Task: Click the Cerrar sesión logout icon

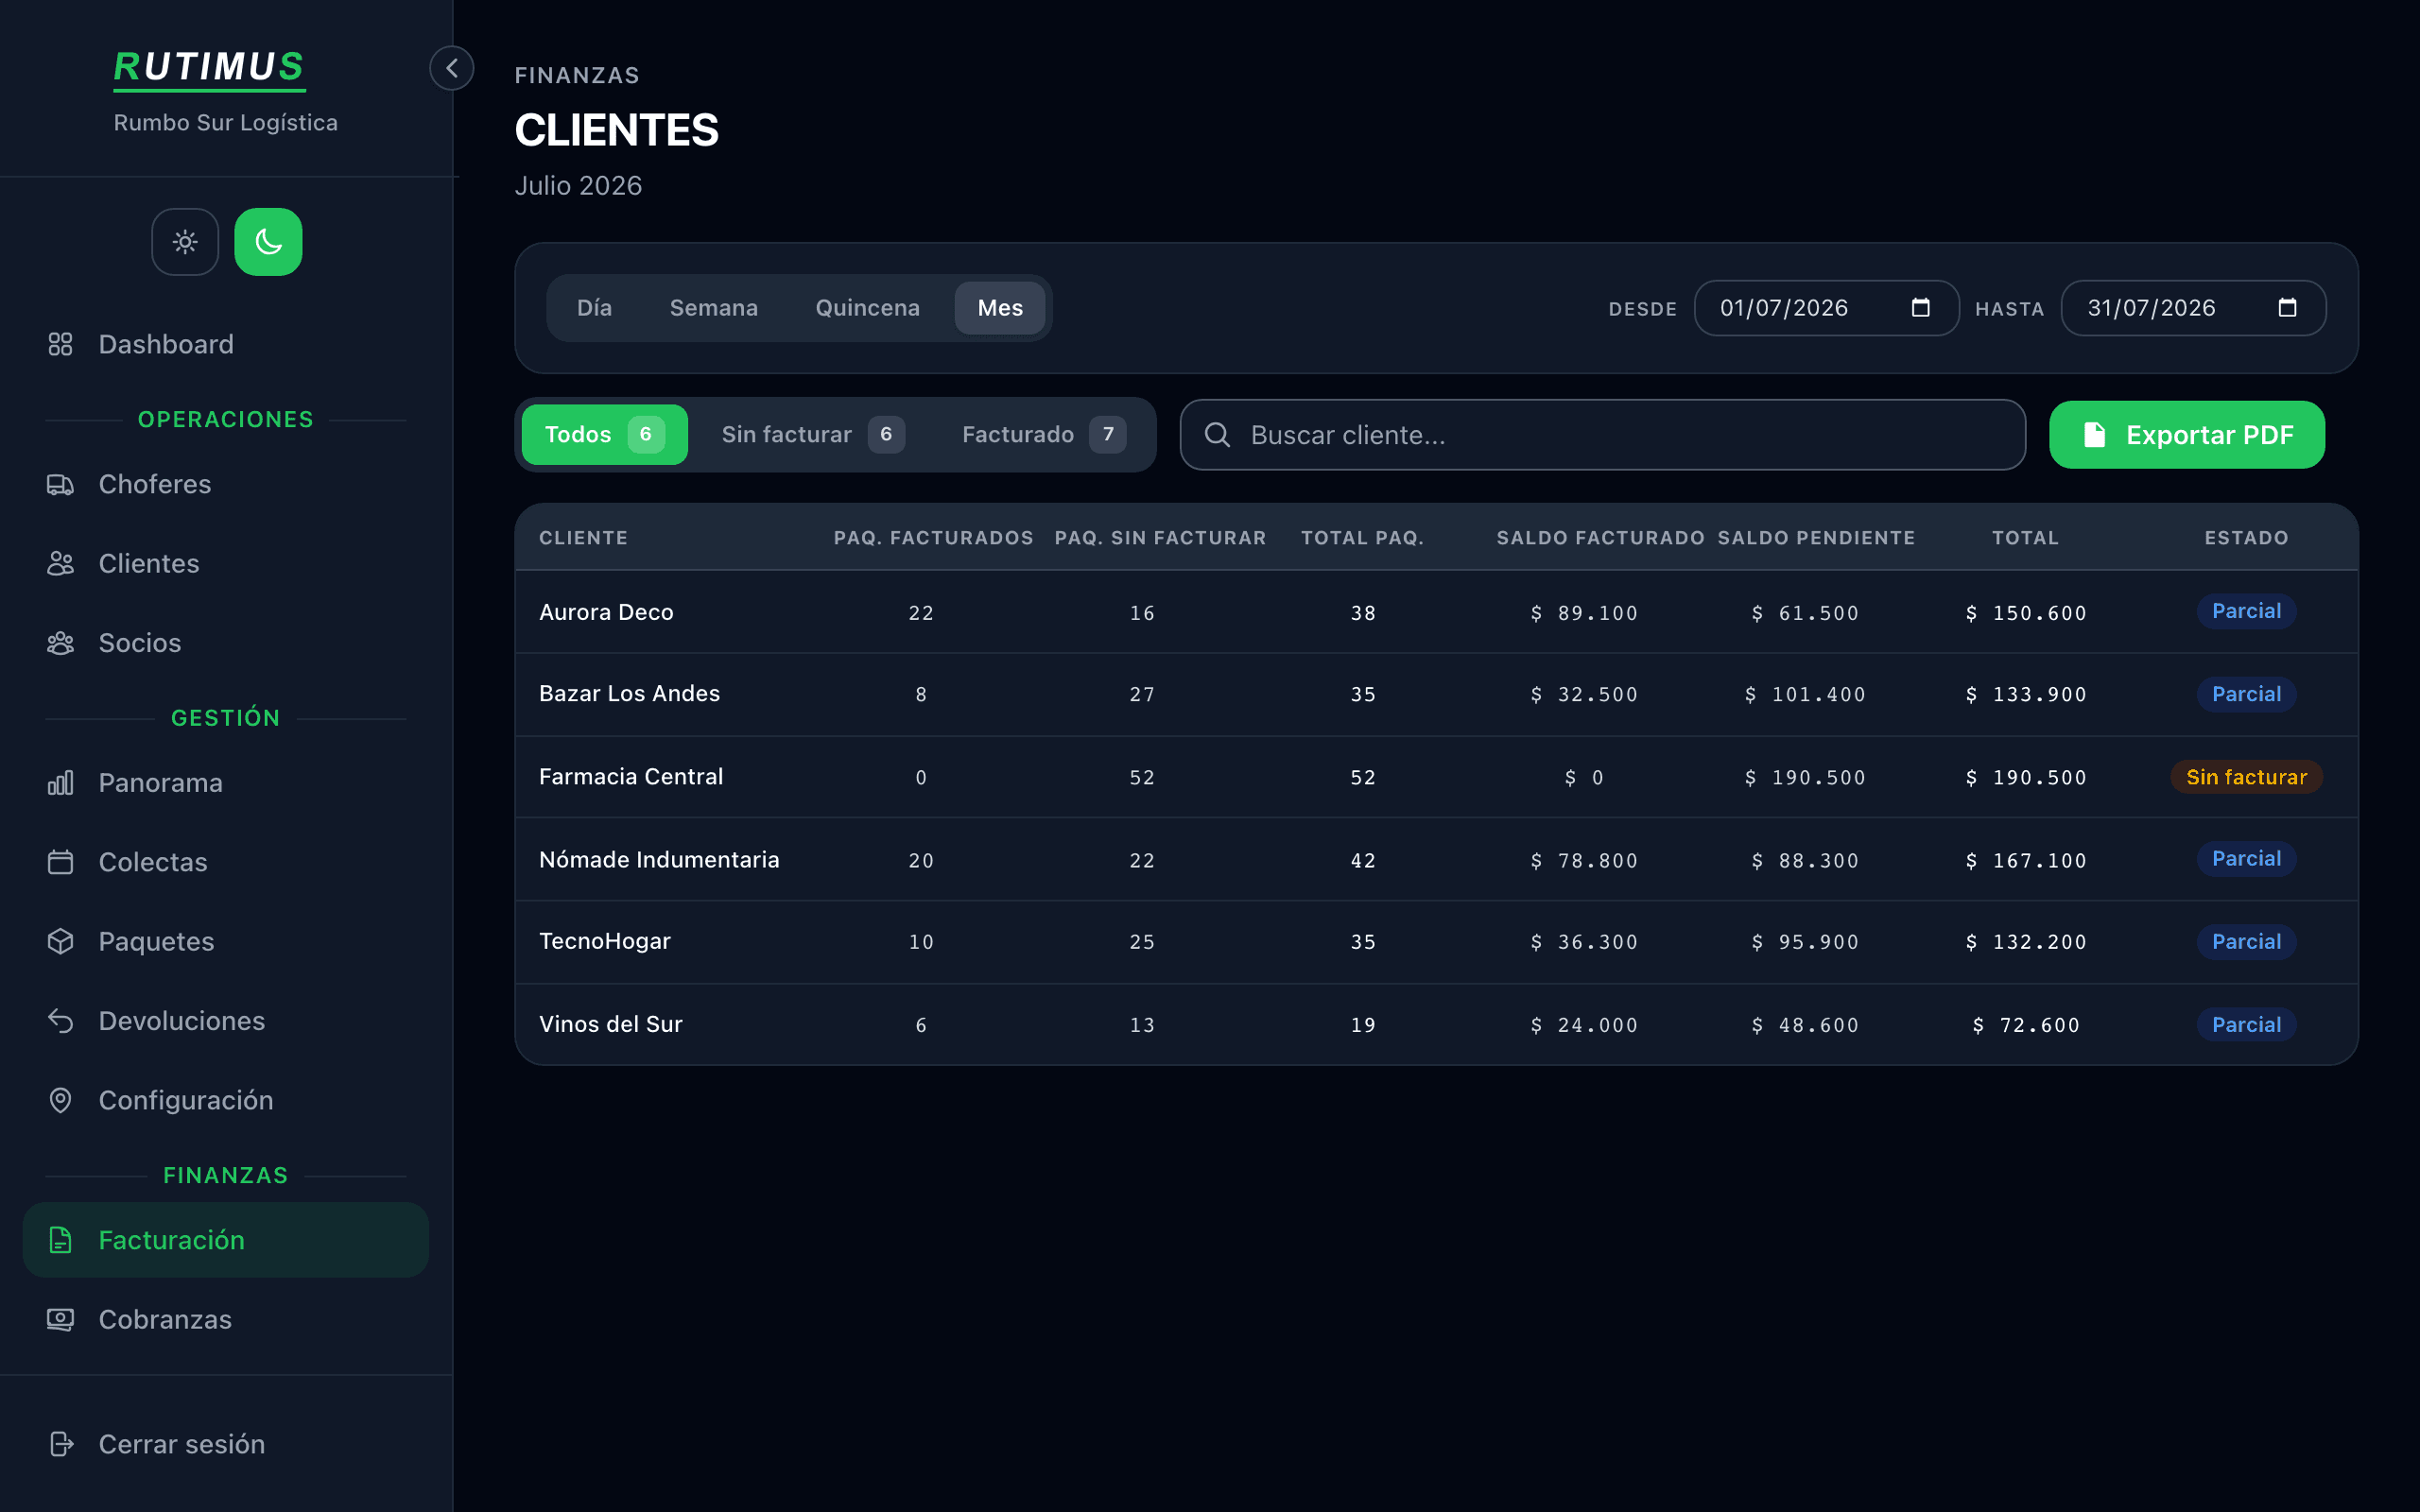Action: click(x=60, y=1444)
